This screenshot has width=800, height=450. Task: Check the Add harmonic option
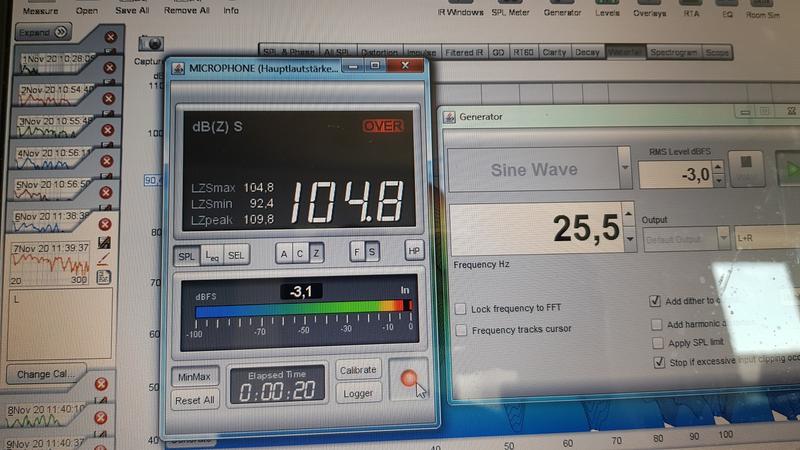pyautogui.click(x=657, y=324)
